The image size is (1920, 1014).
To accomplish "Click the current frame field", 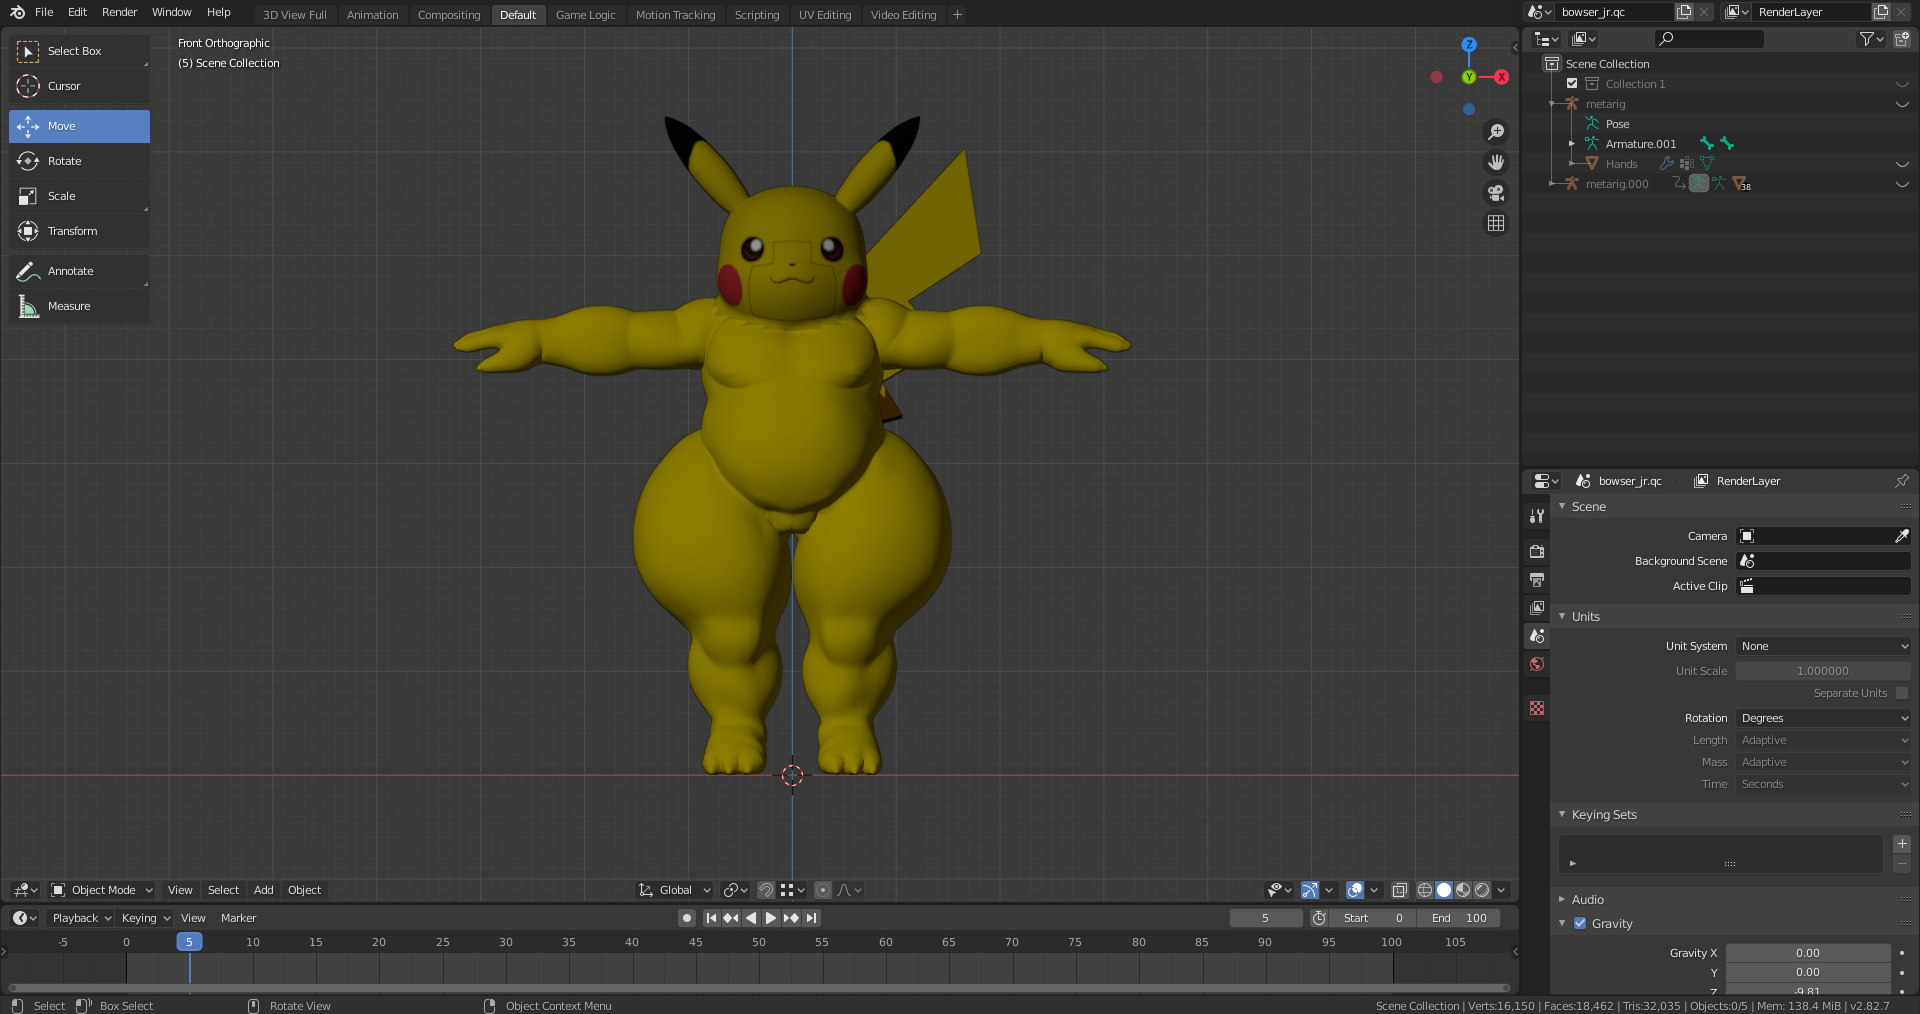I will [x=1265, y=918].
